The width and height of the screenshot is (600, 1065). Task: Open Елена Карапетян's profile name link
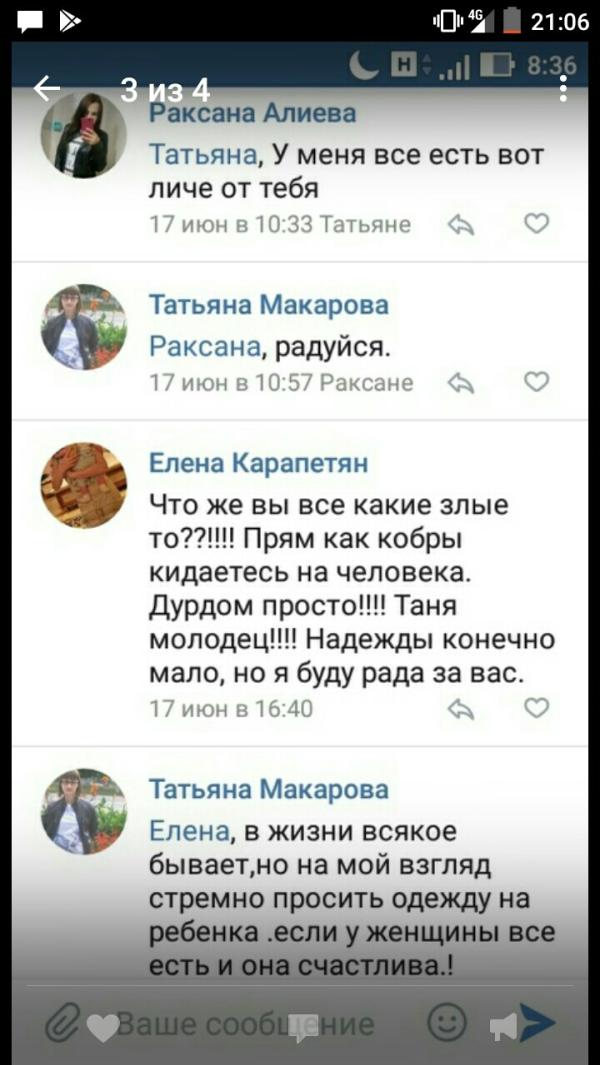(x=259, y=464)
